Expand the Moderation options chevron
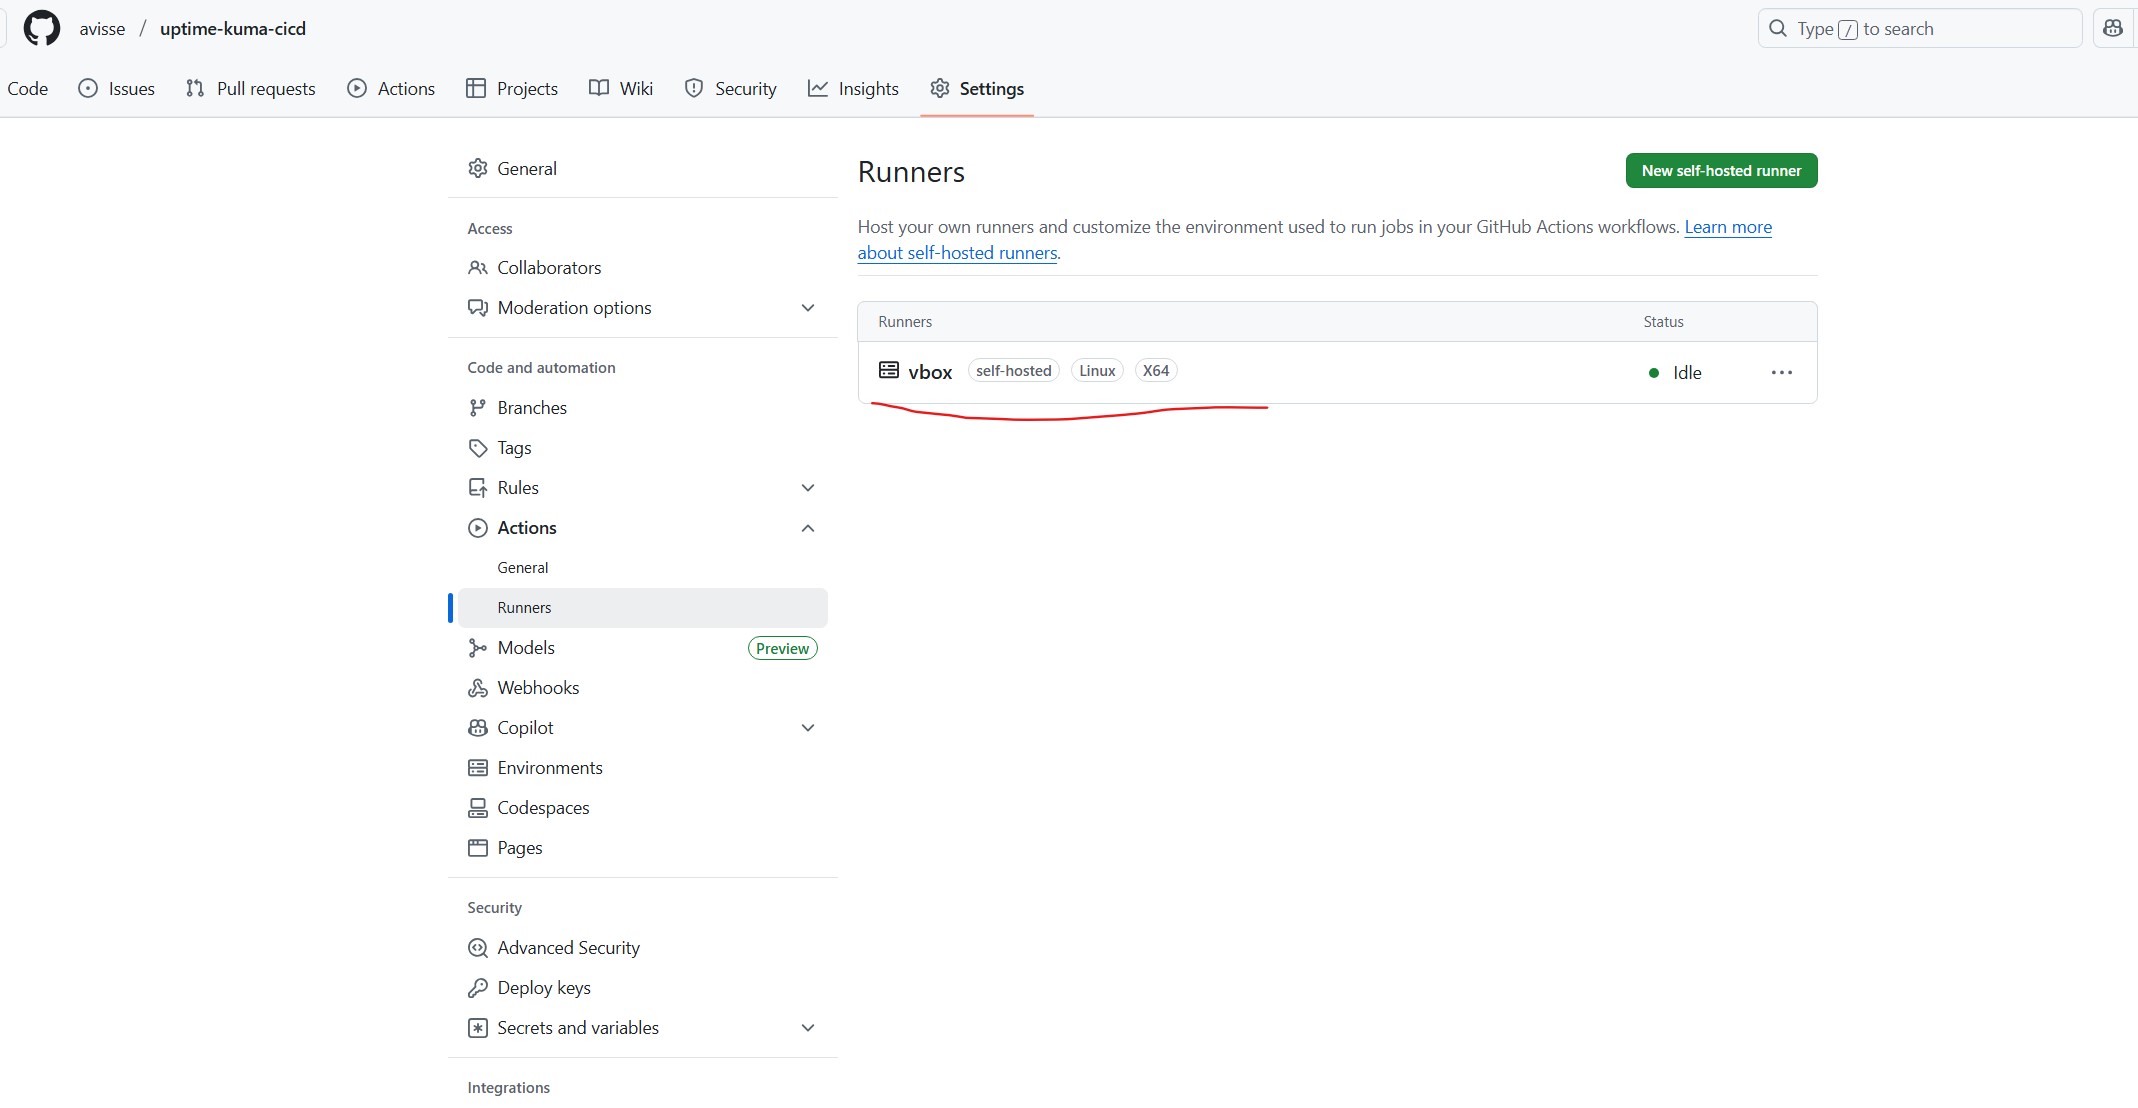This screenshot has height=1108, width=2138. [x=808, y=308]
